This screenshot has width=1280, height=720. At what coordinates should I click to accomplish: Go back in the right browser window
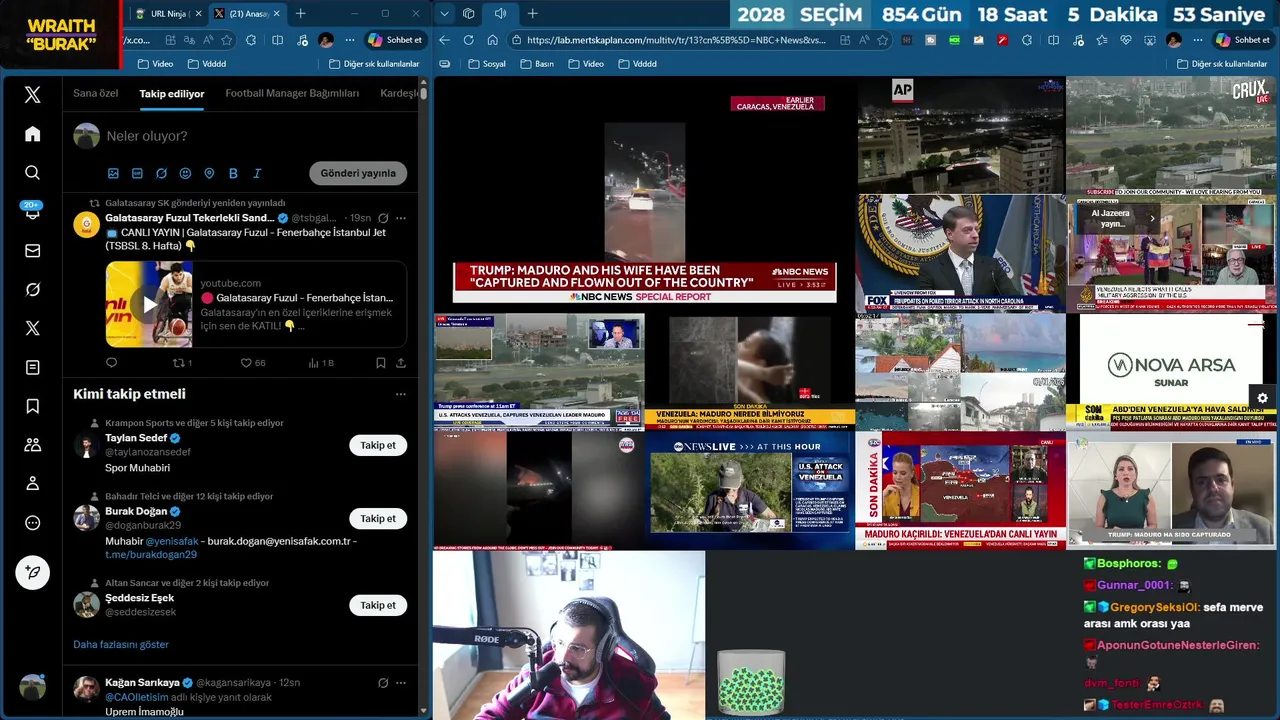click(444, 40)
